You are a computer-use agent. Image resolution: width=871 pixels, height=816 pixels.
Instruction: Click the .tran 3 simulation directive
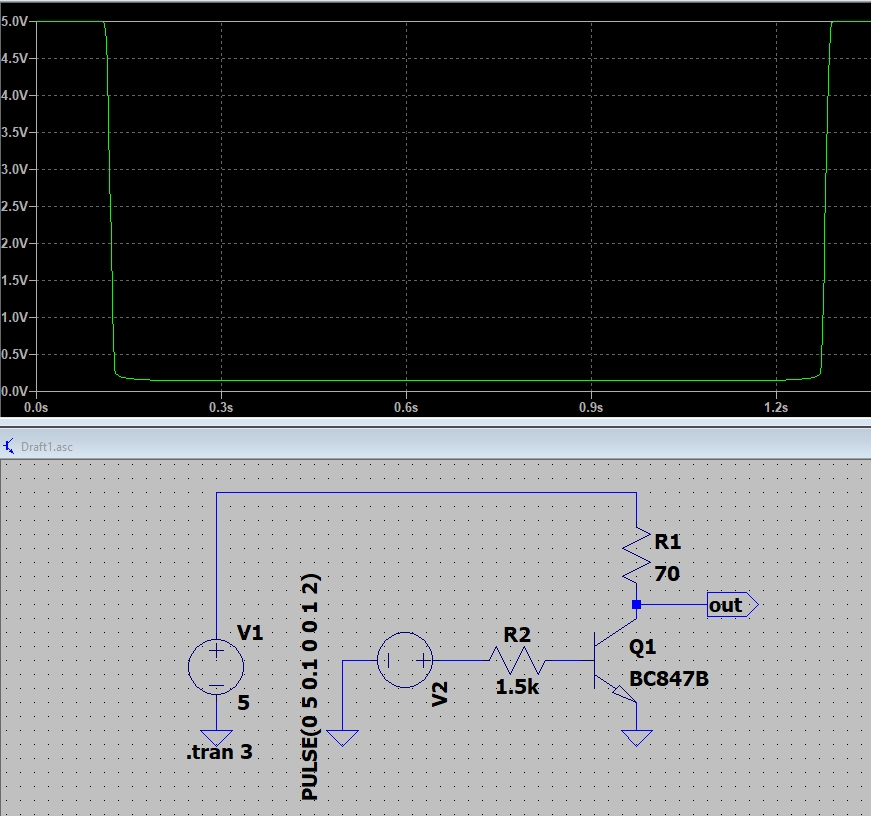click(219, 752)
